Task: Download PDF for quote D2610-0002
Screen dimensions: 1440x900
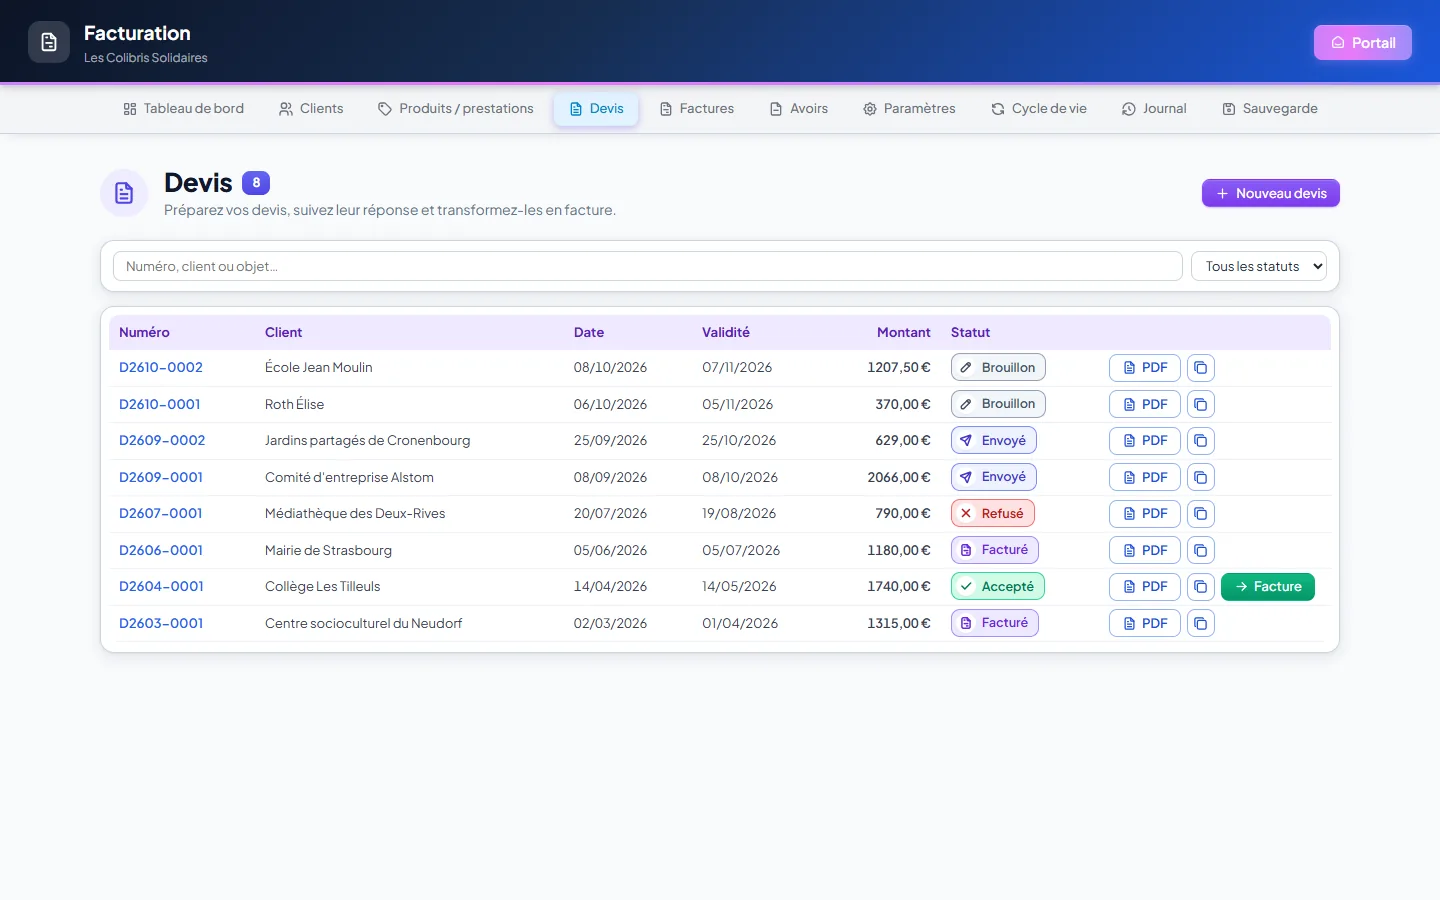Action: click(x=1145, y=368)
